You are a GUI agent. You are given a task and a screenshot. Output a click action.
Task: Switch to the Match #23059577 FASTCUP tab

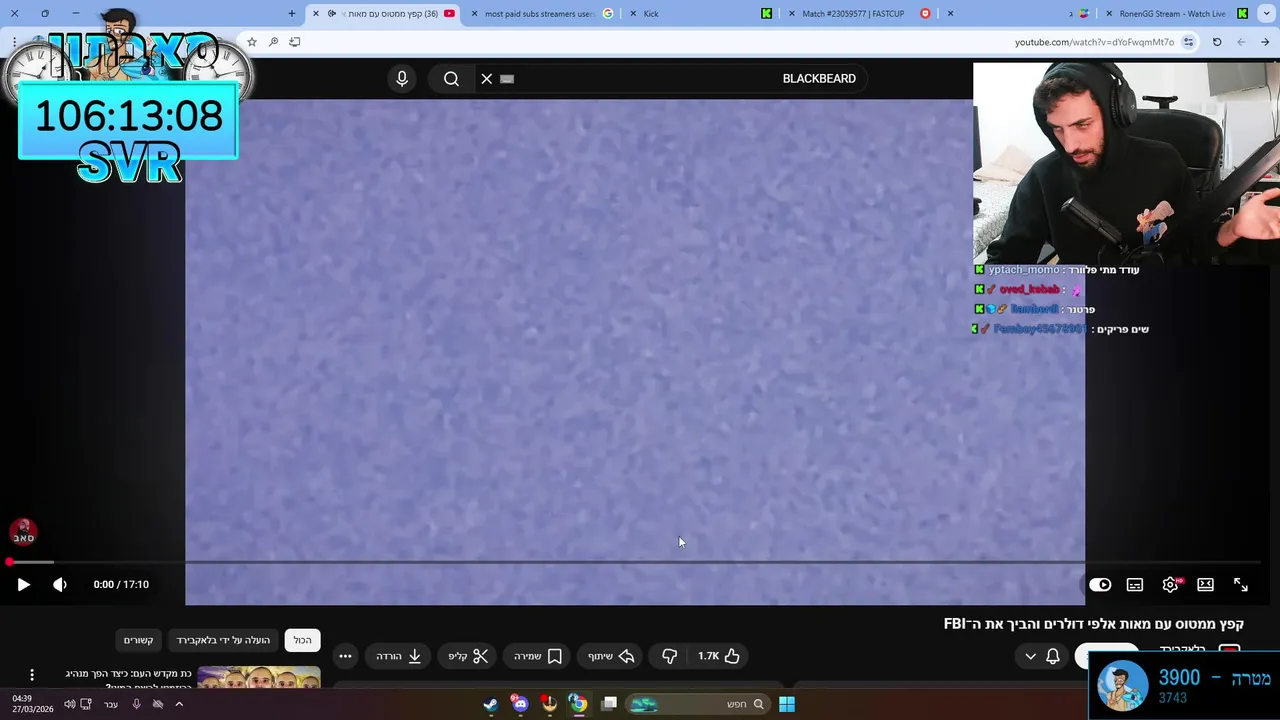point(860,14)
